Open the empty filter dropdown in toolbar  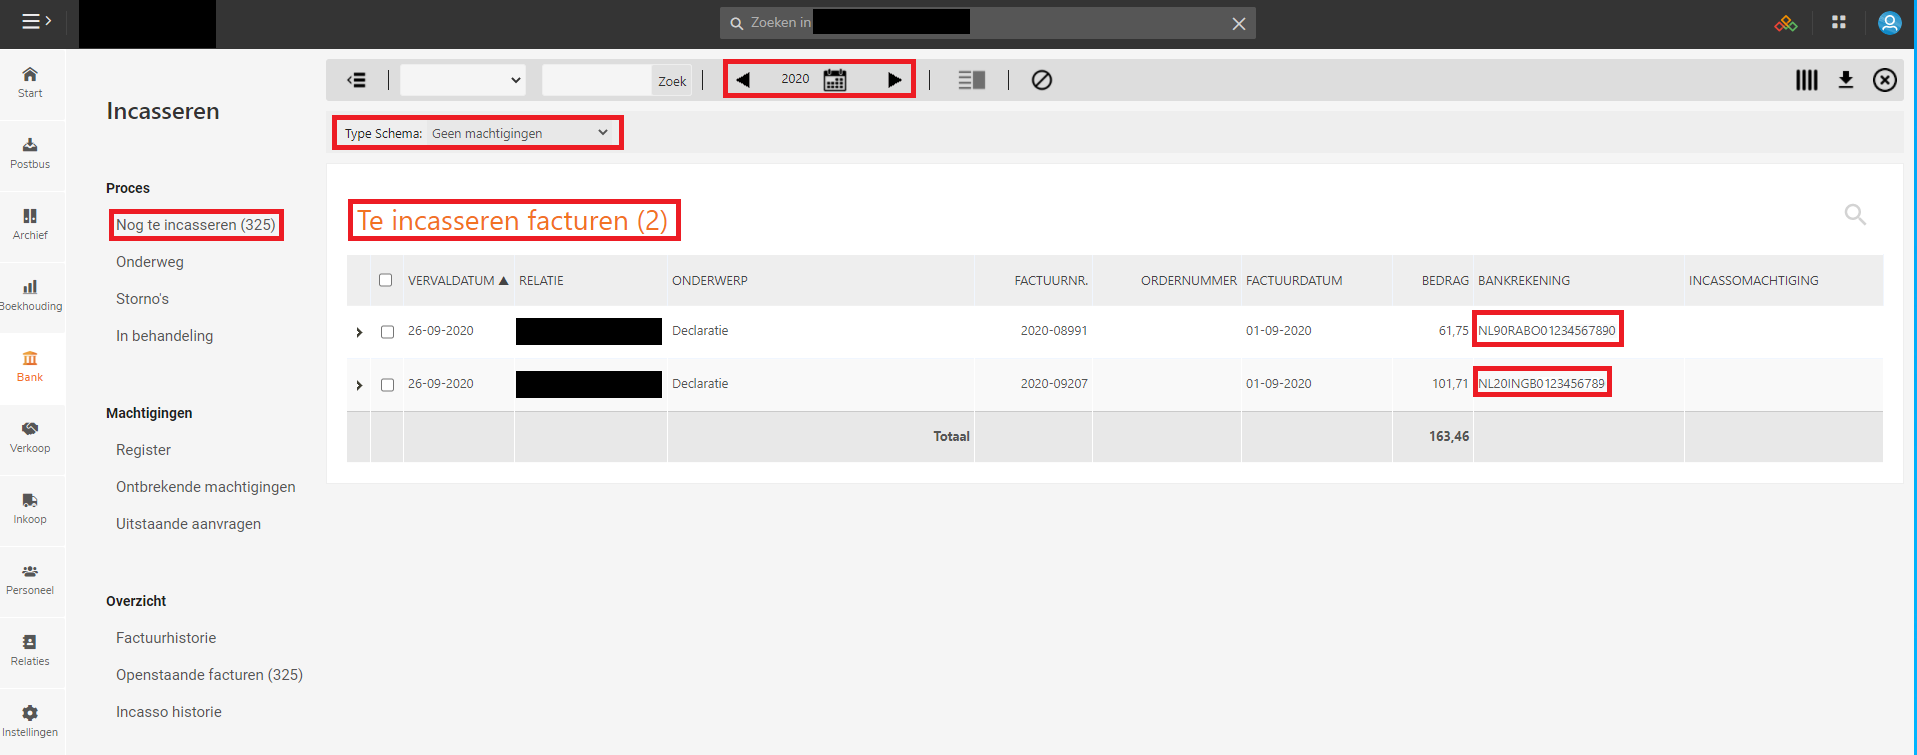[x=462, y=80]
